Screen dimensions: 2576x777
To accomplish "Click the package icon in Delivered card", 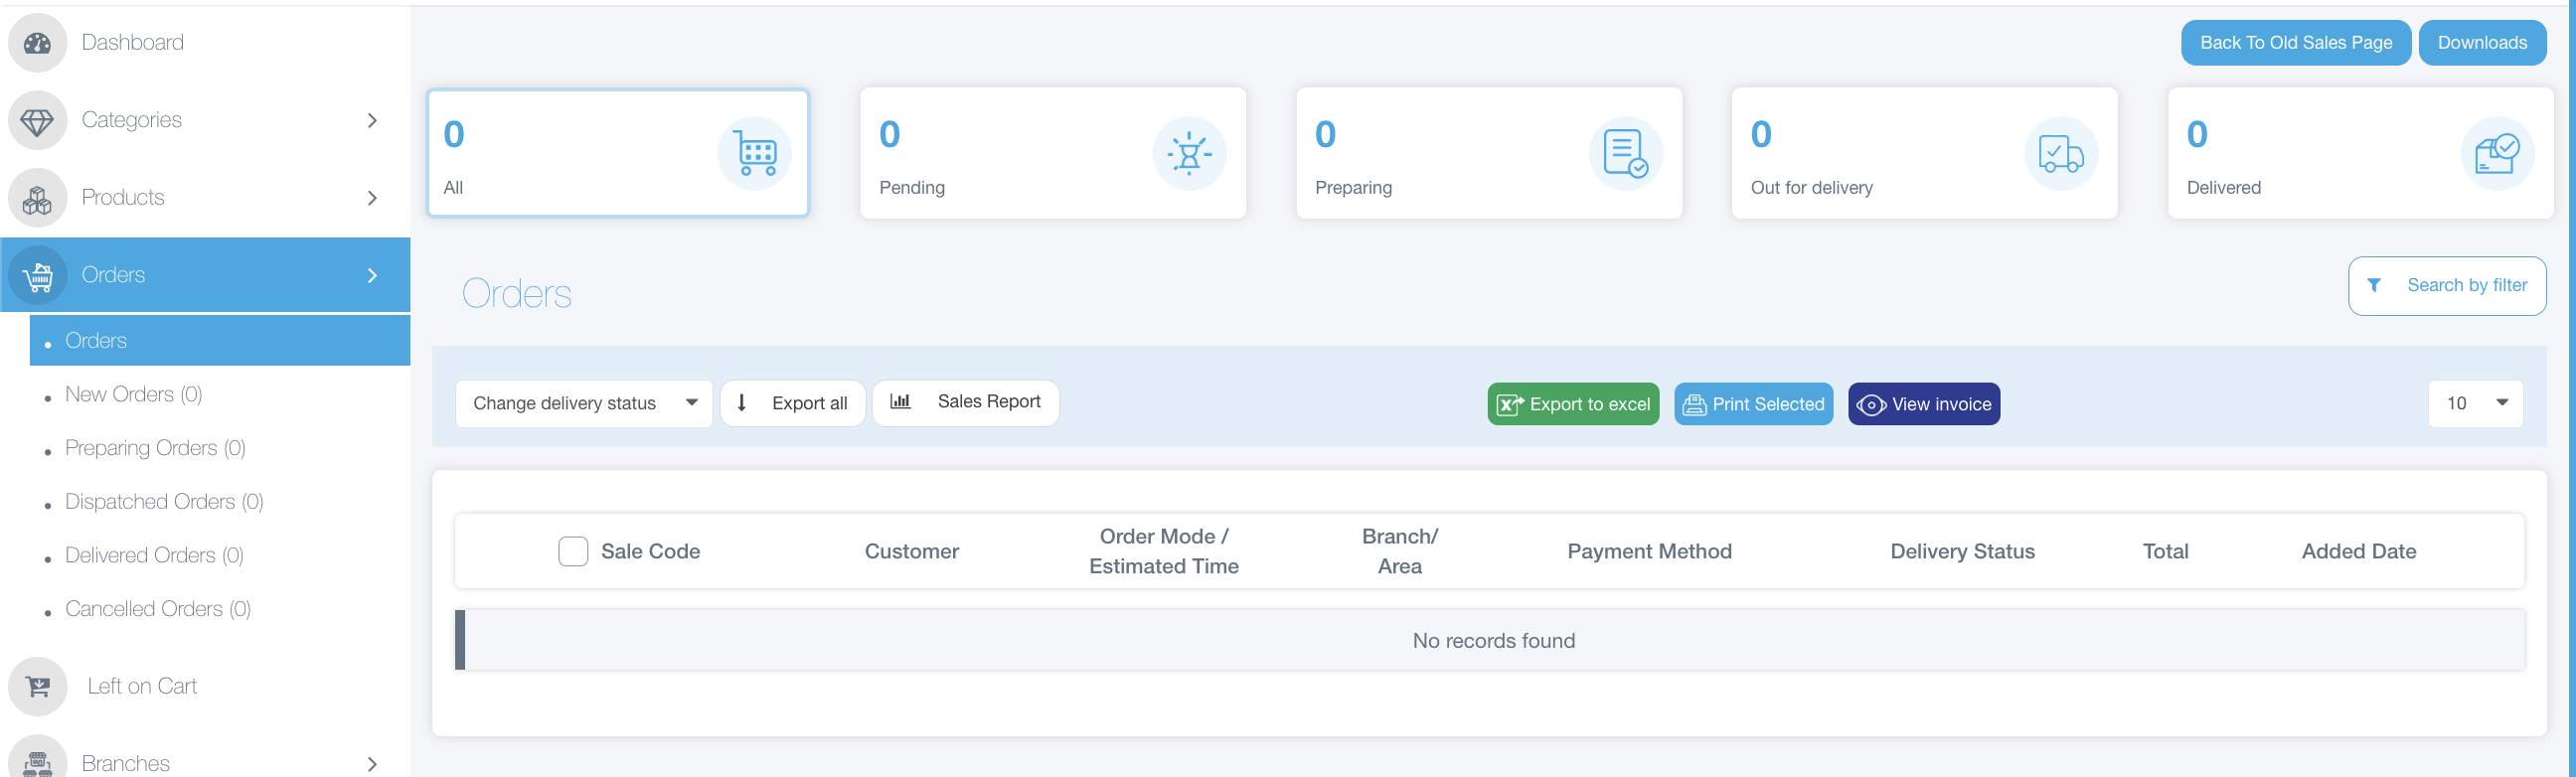I will (2496, 154).
